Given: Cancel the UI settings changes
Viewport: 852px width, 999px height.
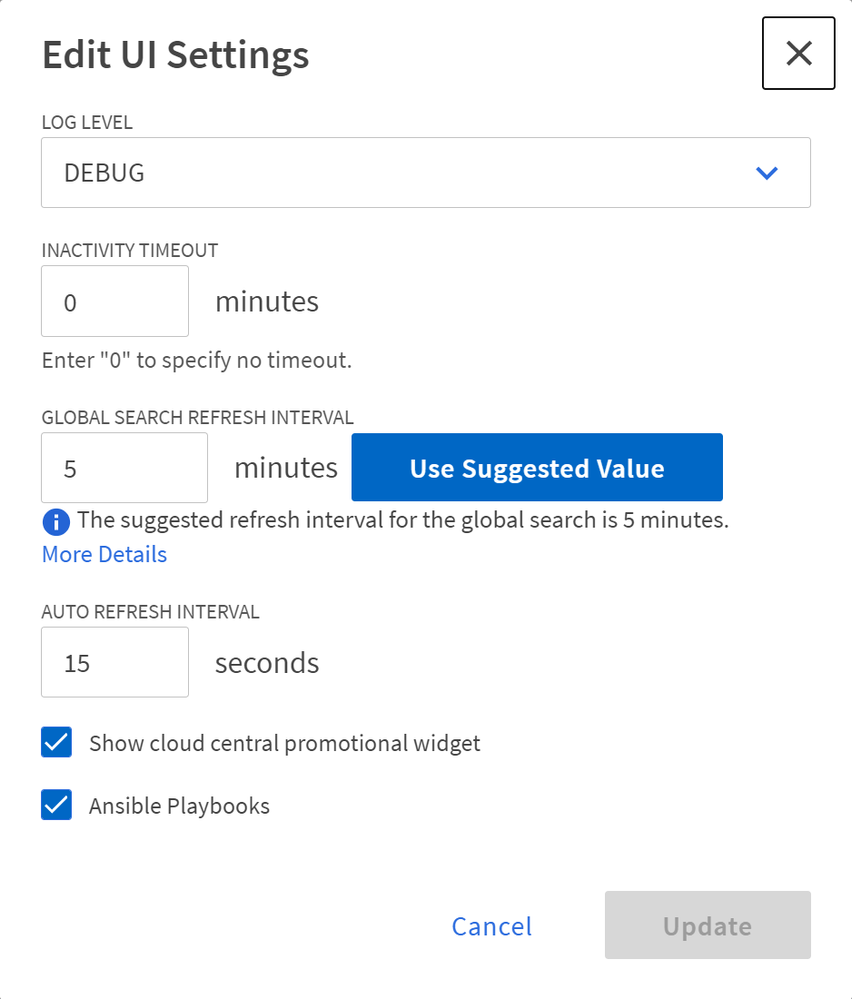Looking at the screenshot, I should tap(492, 926).
